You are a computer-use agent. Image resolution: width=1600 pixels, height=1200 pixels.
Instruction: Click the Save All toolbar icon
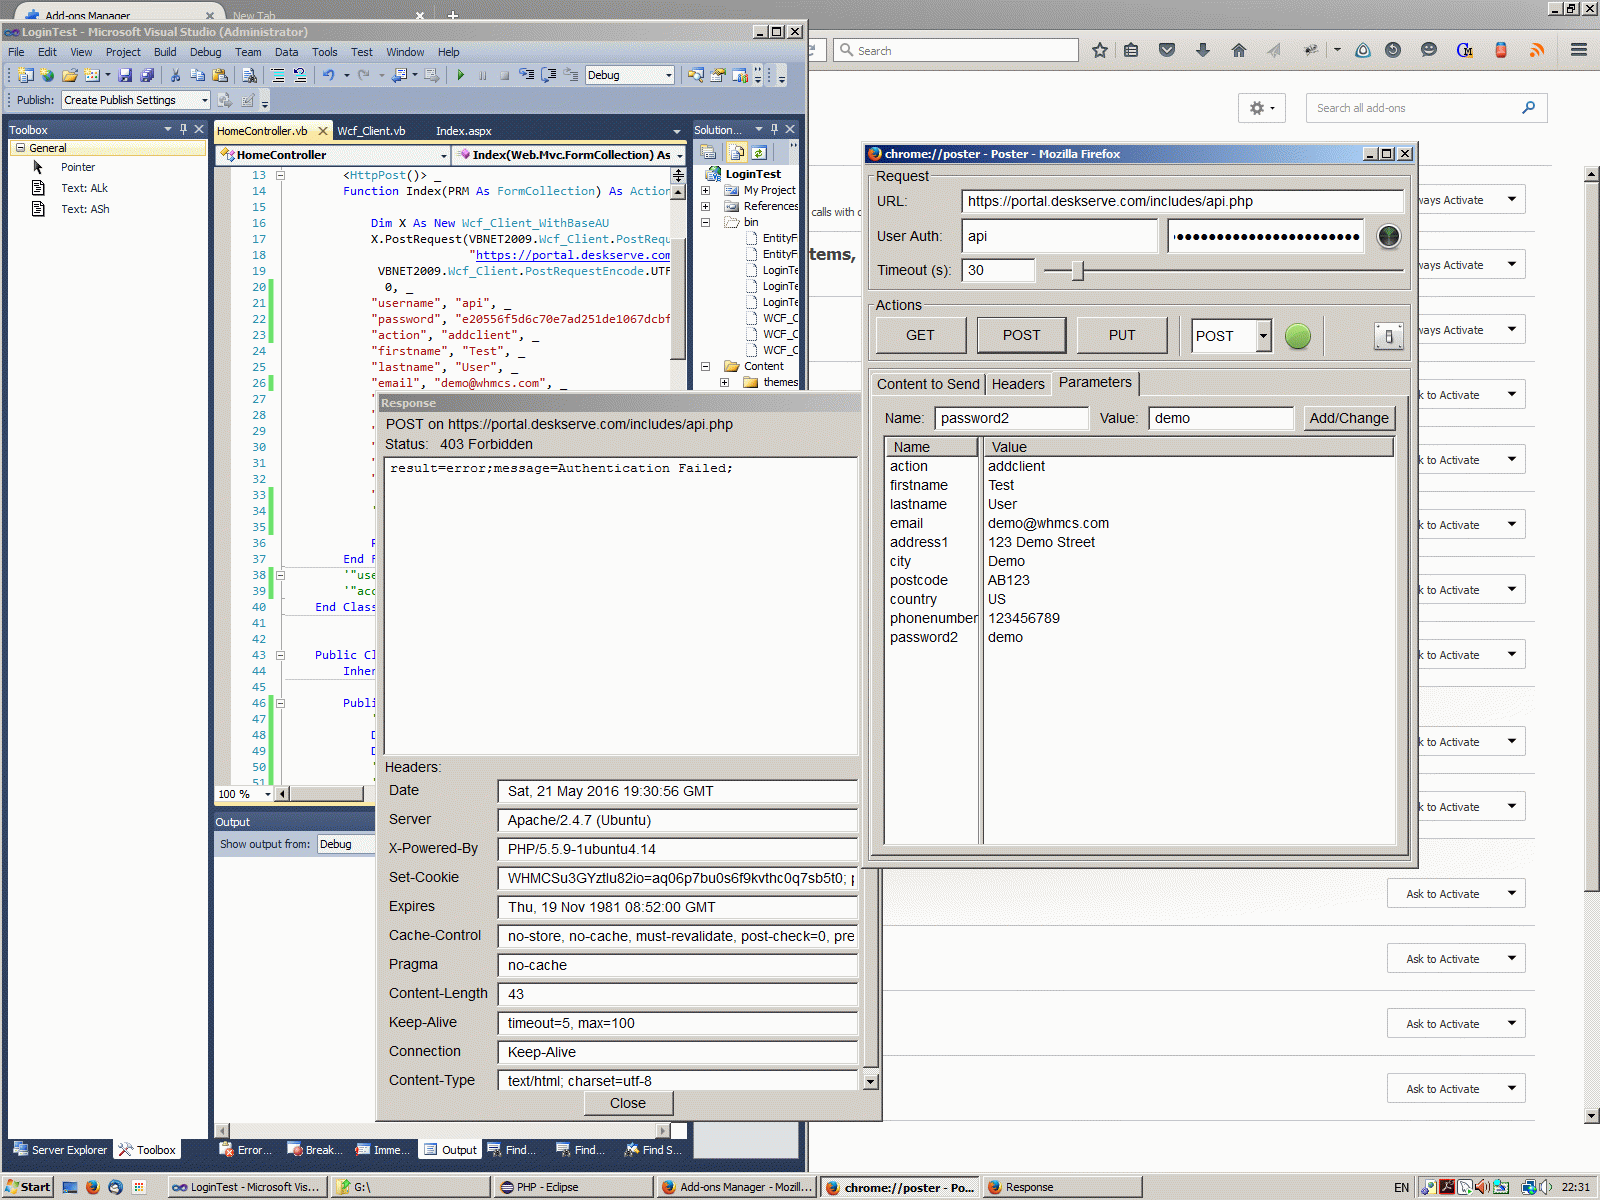147,75
